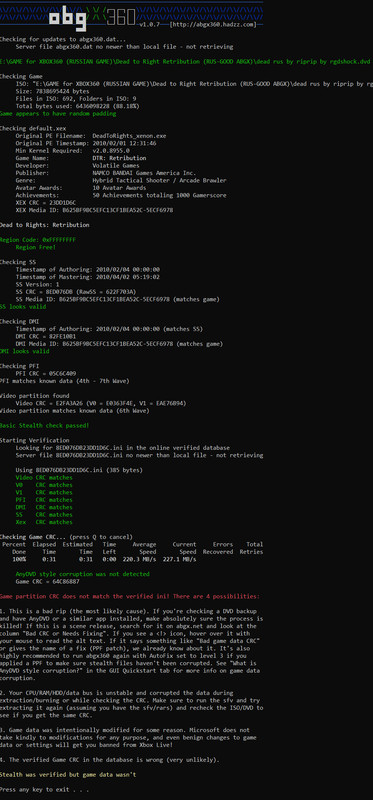Select the "SS Media ID" line
Screen dimensions: 373x800
pos(117,299)
